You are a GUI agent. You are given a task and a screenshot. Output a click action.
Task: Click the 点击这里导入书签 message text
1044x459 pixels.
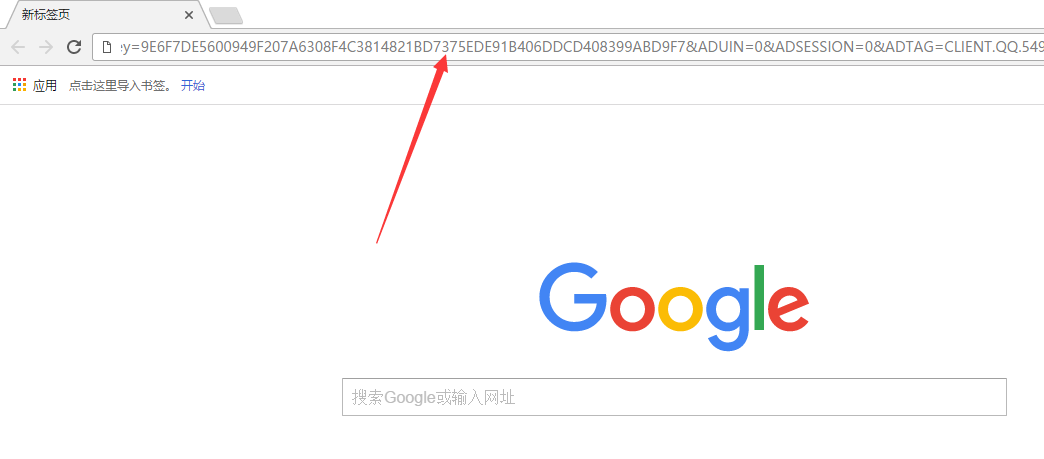(121, 85)
